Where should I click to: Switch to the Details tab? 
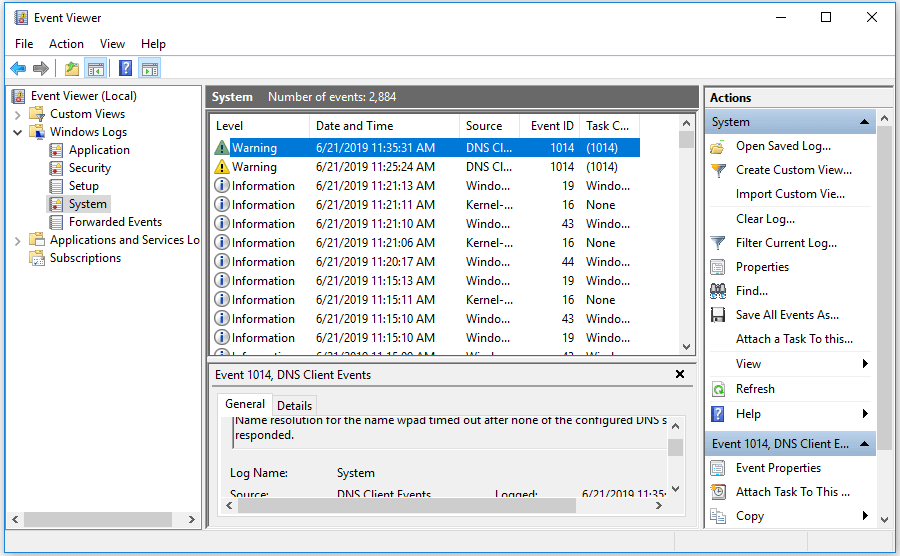pos(294,405)
